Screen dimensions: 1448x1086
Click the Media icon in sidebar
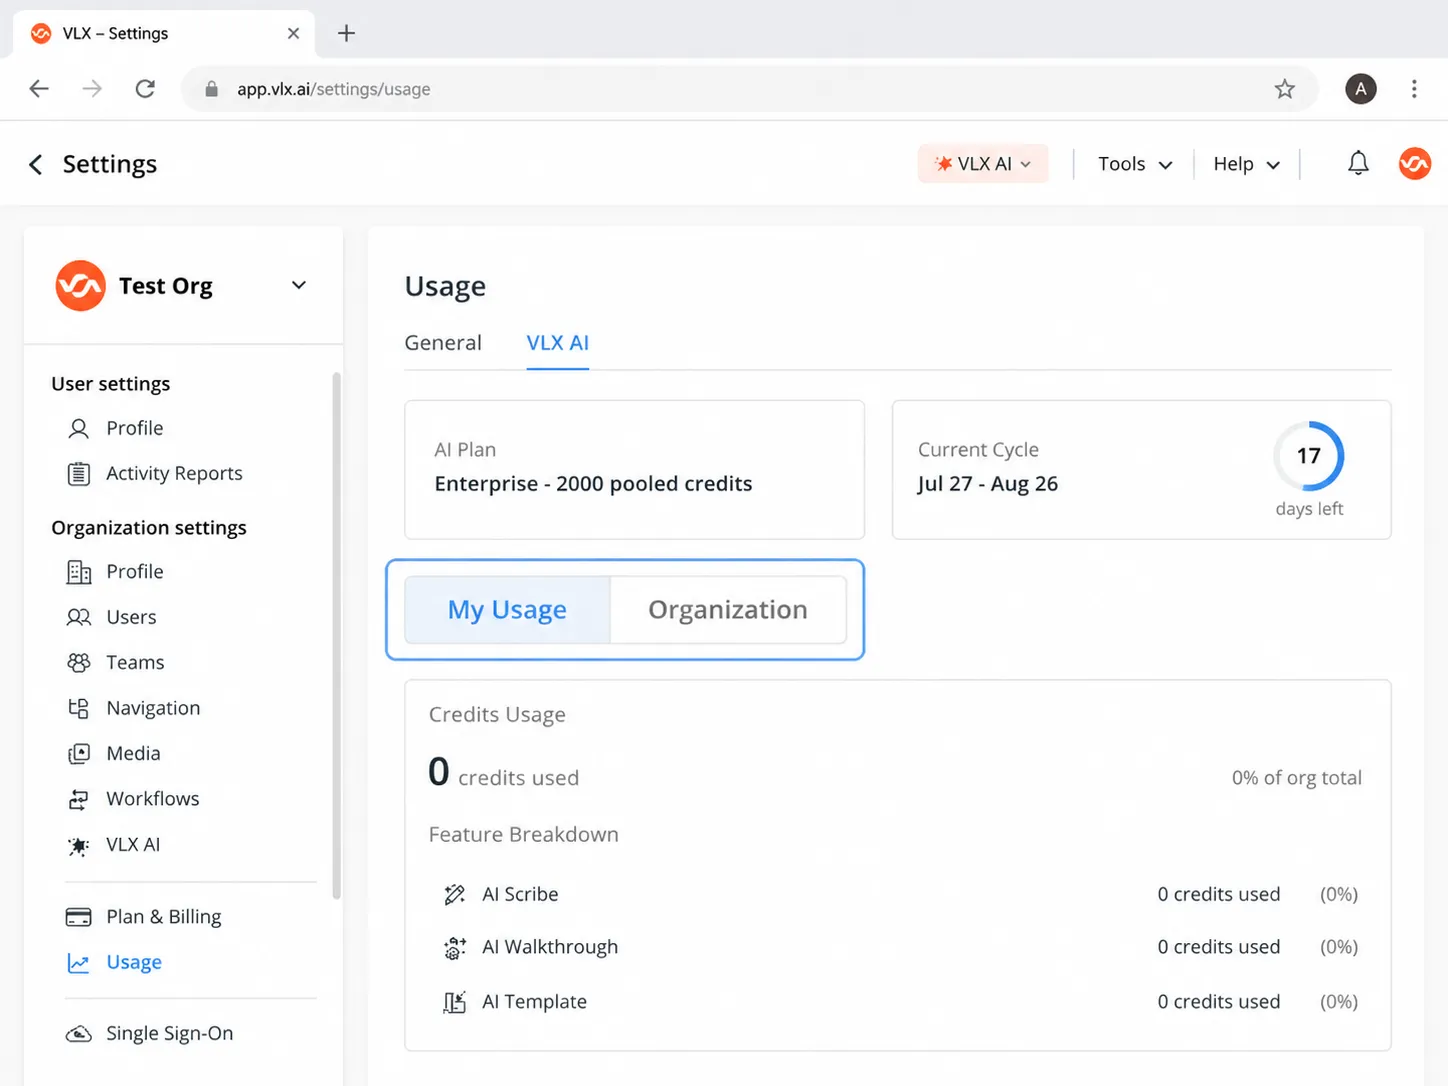pyautogui.click(x=78, y=754)
